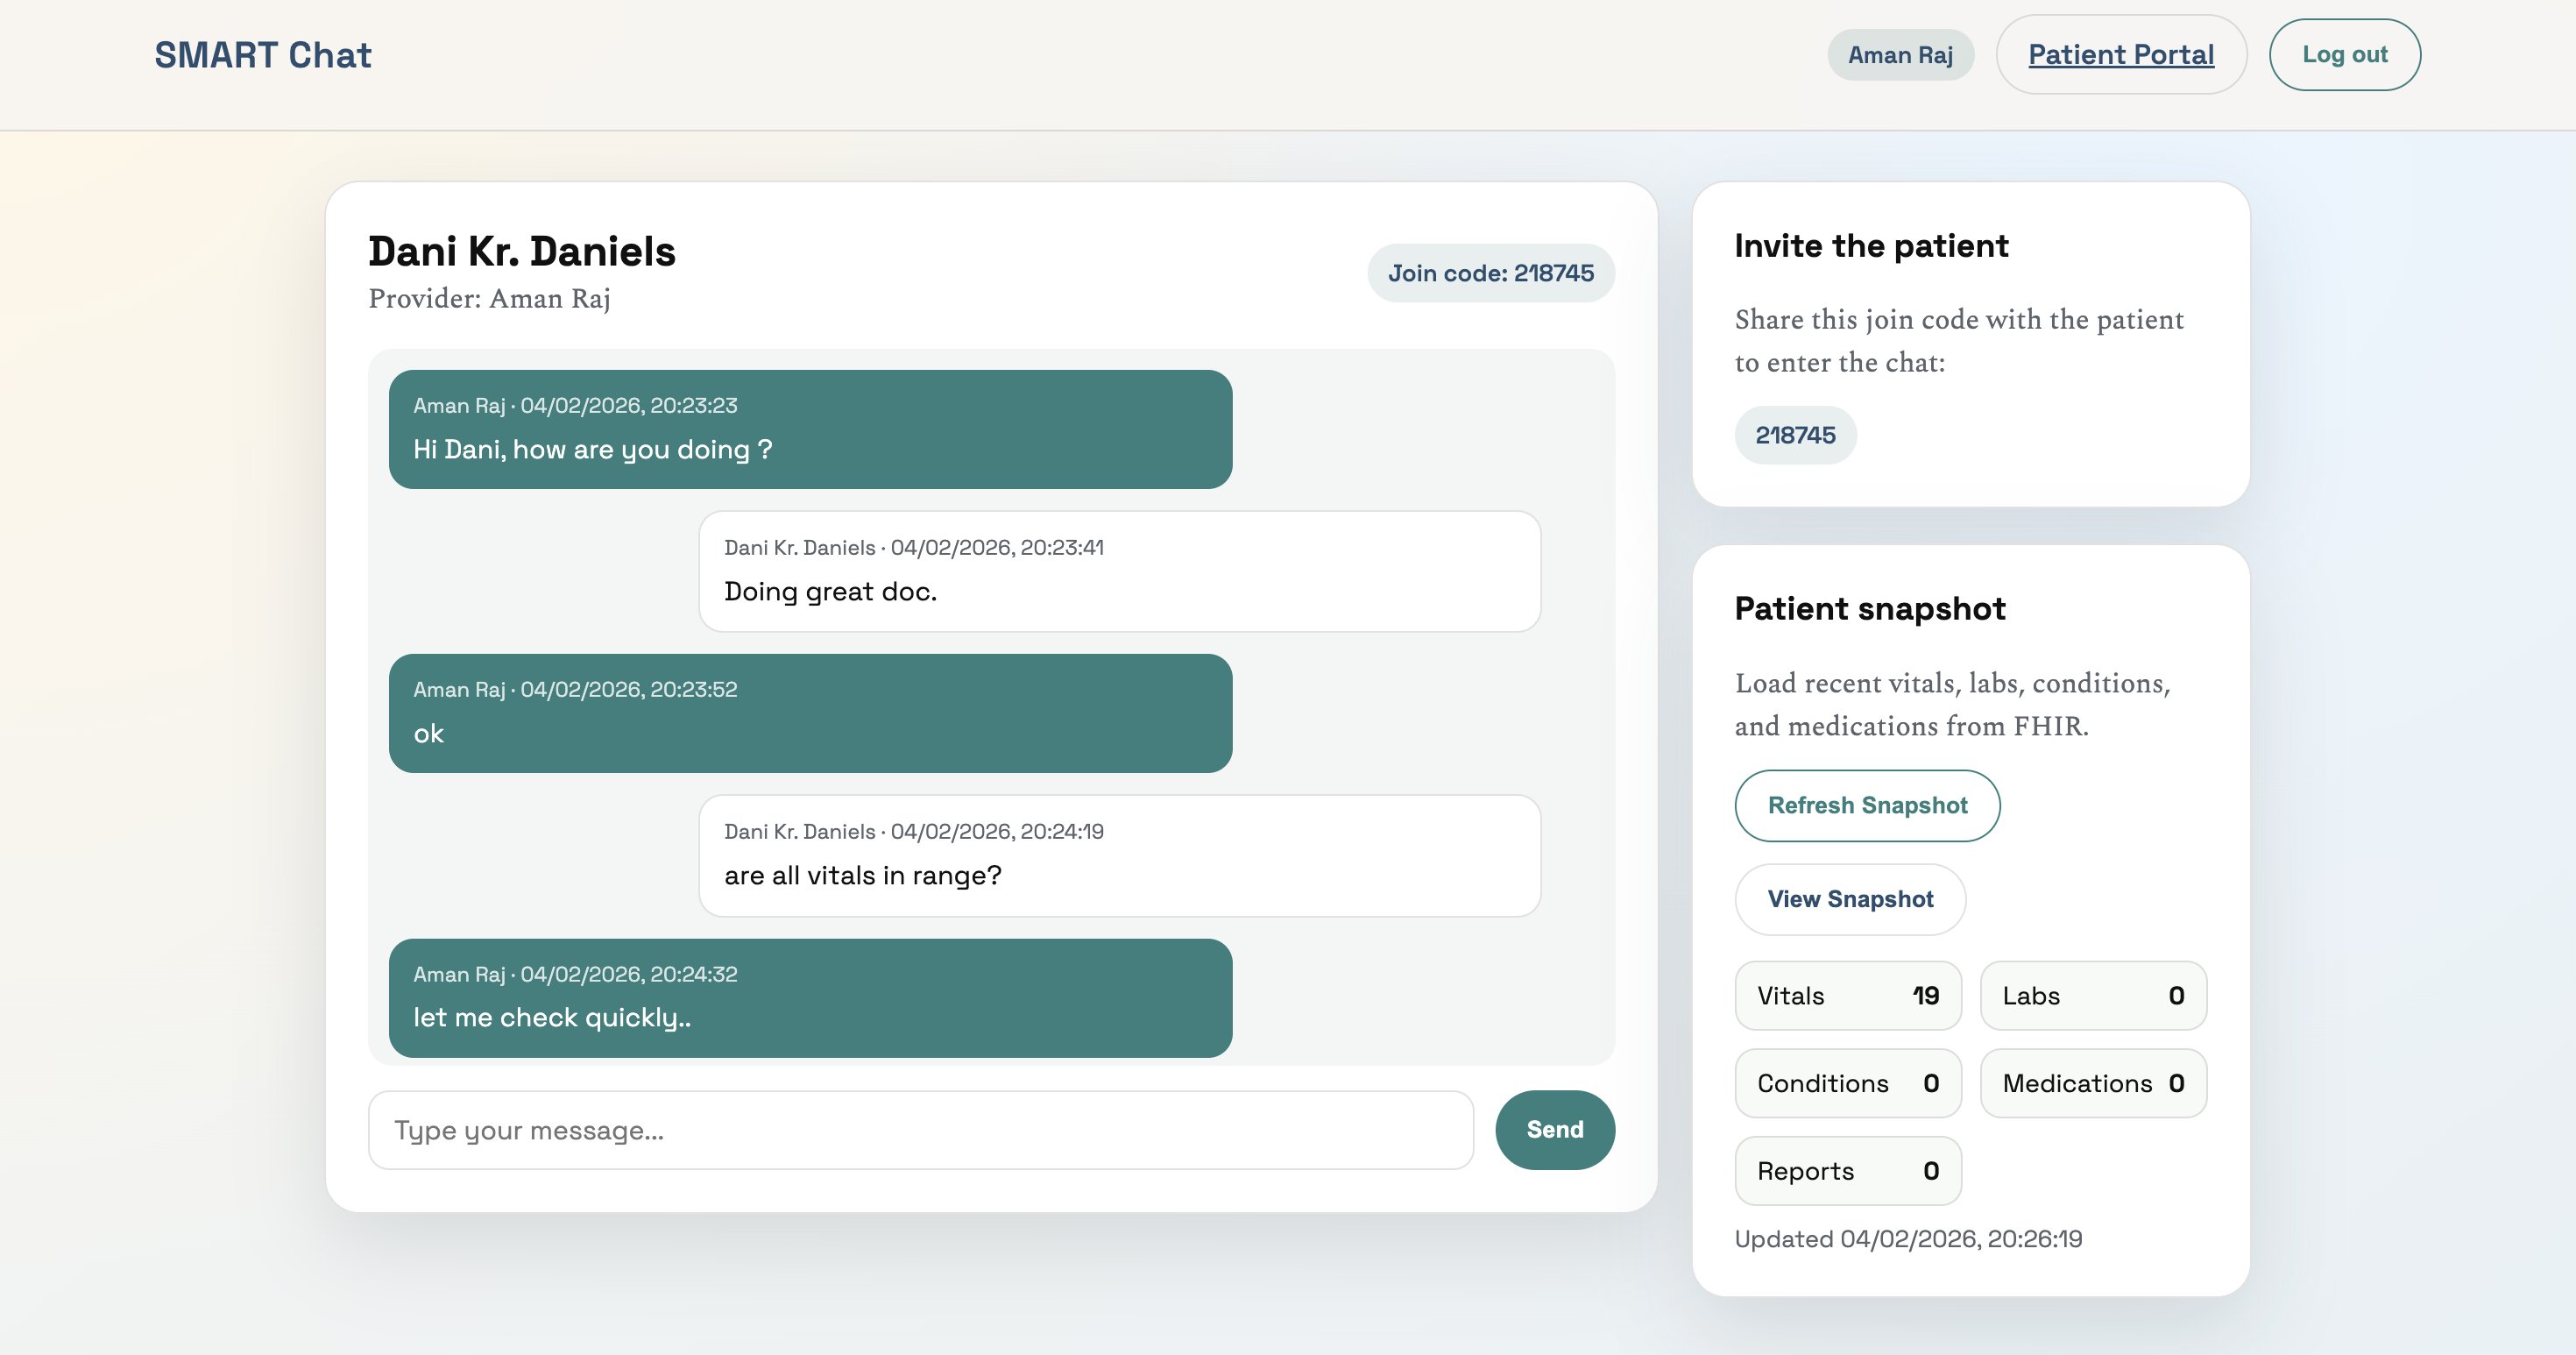The image size is (2576, 1355).
Task: Select the Aman Raj user badge
Action: click(1901, 54)
